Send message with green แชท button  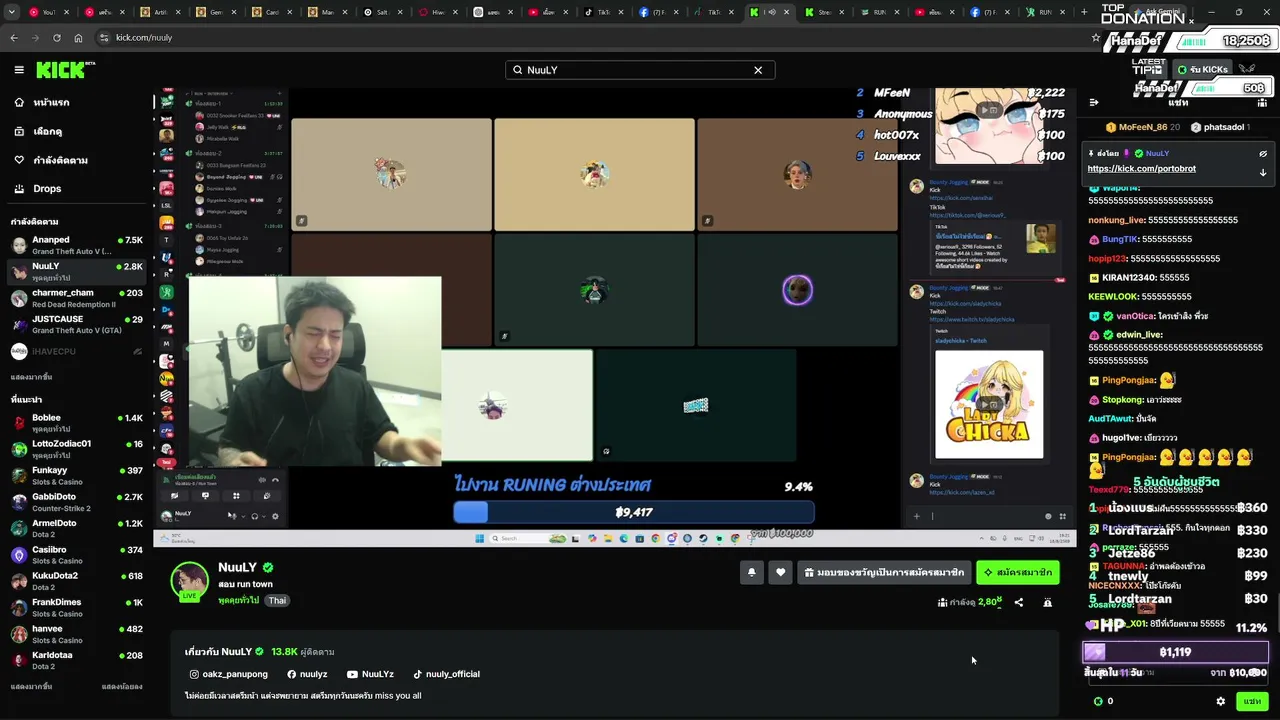click(1252, 701)
